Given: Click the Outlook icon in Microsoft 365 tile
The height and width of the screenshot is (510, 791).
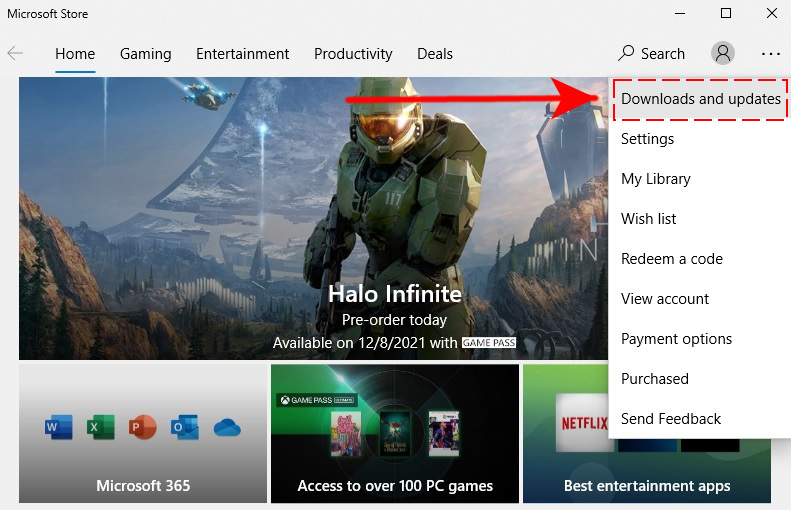Looking at the screenshot, I should 184,427.
